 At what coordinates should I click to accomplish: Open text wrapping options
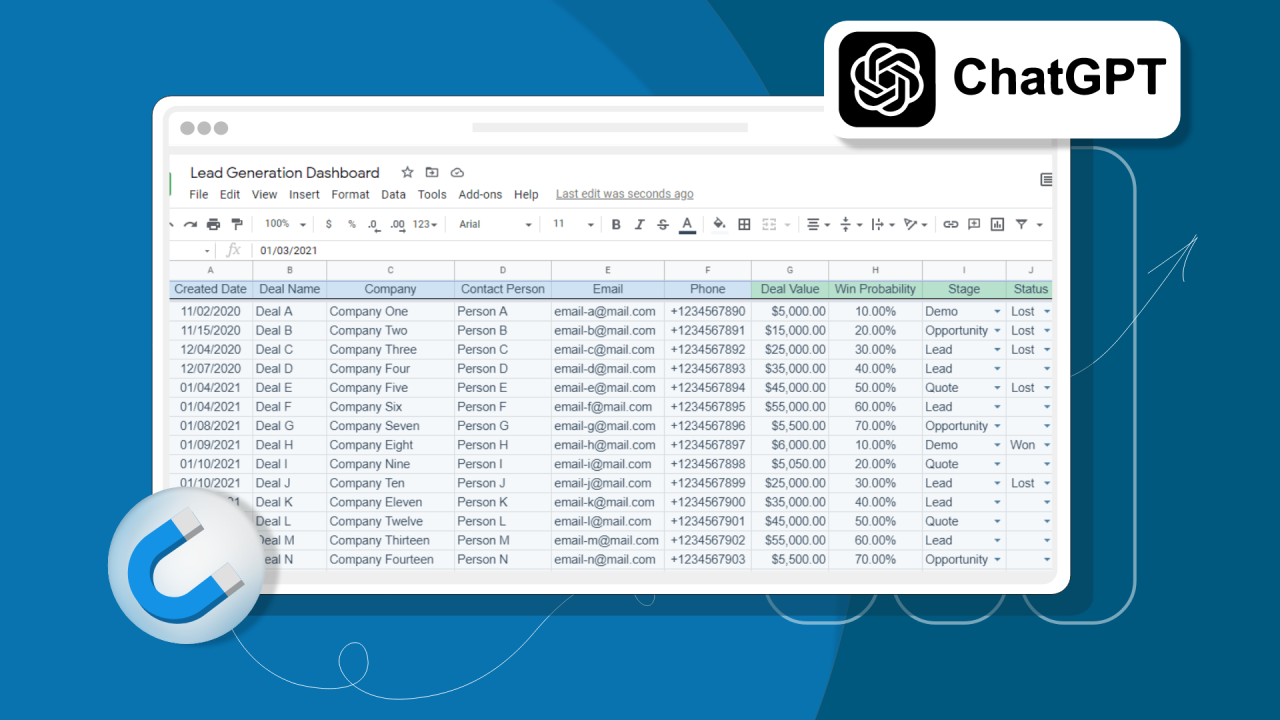coord(883,224)
